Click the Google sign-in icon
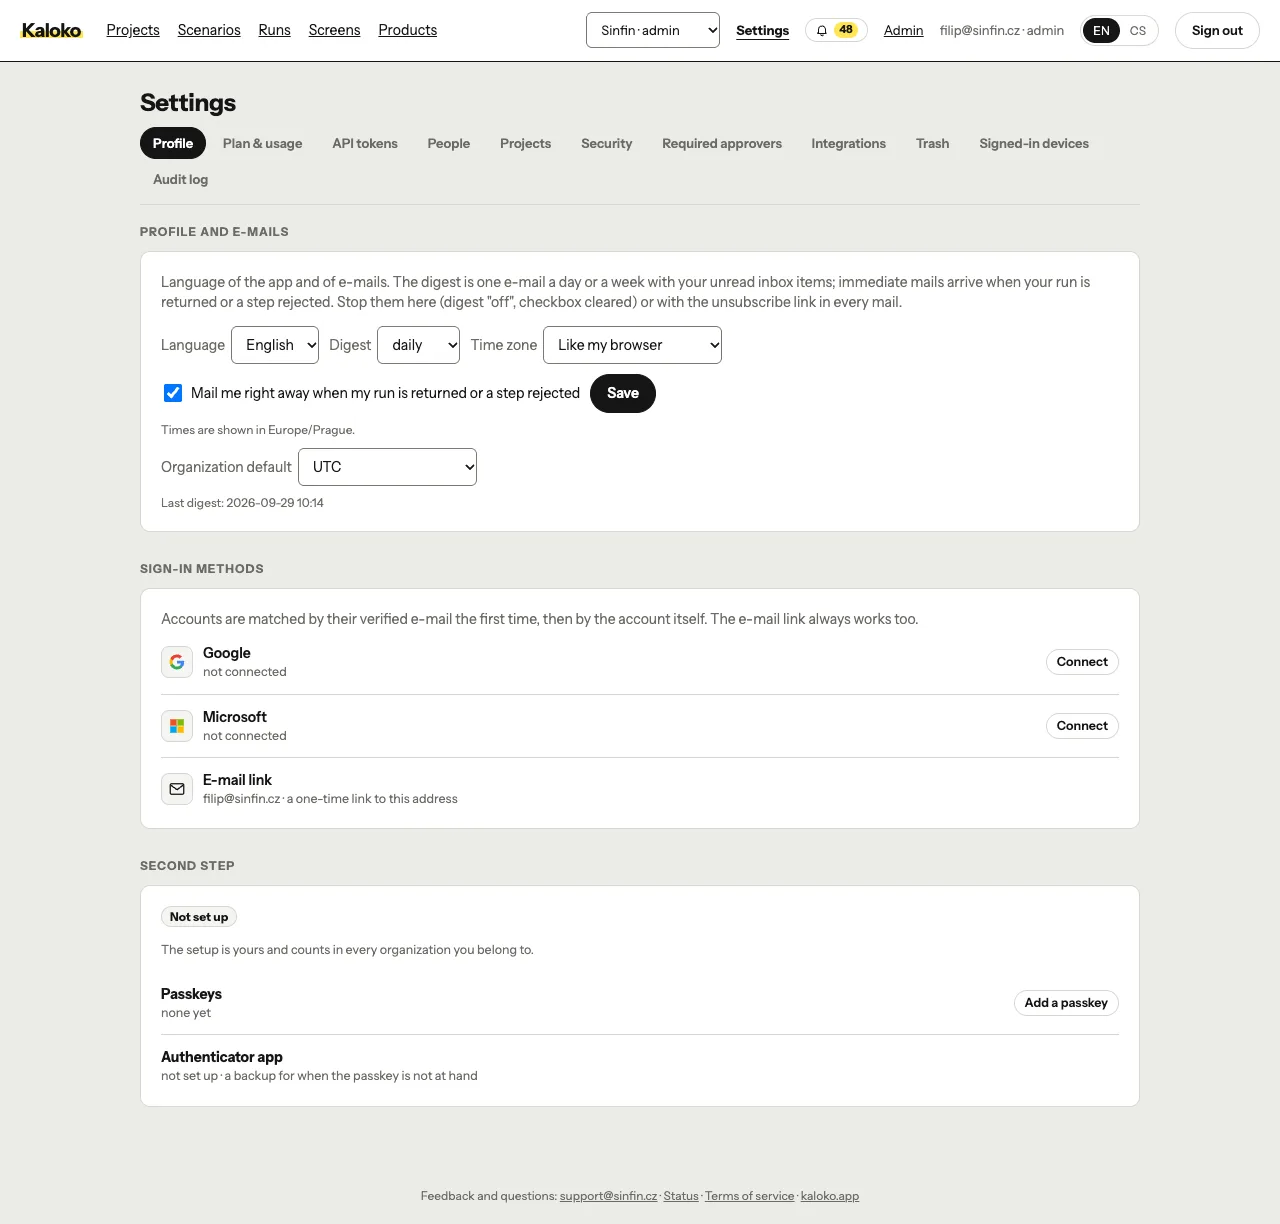Screen dimensions: 1280x1224 pos(177,662)
